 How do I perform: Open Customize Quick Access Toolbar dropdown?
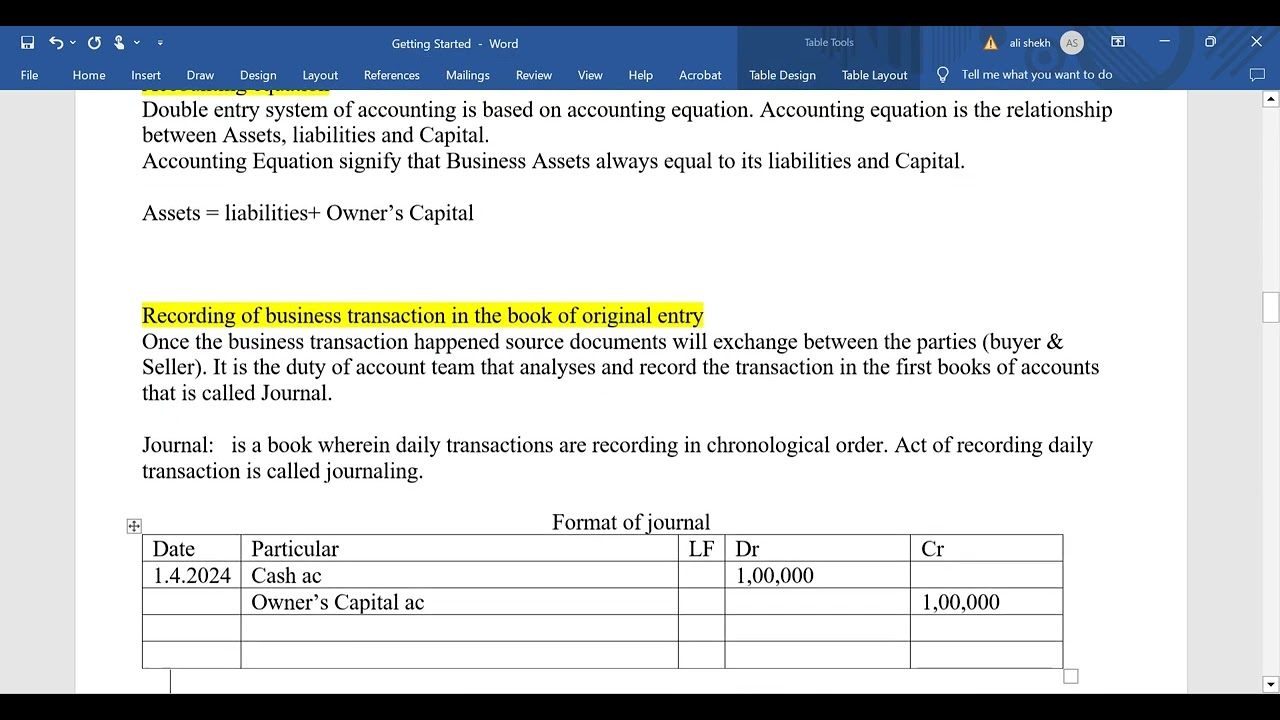click(x=160, y=43)
